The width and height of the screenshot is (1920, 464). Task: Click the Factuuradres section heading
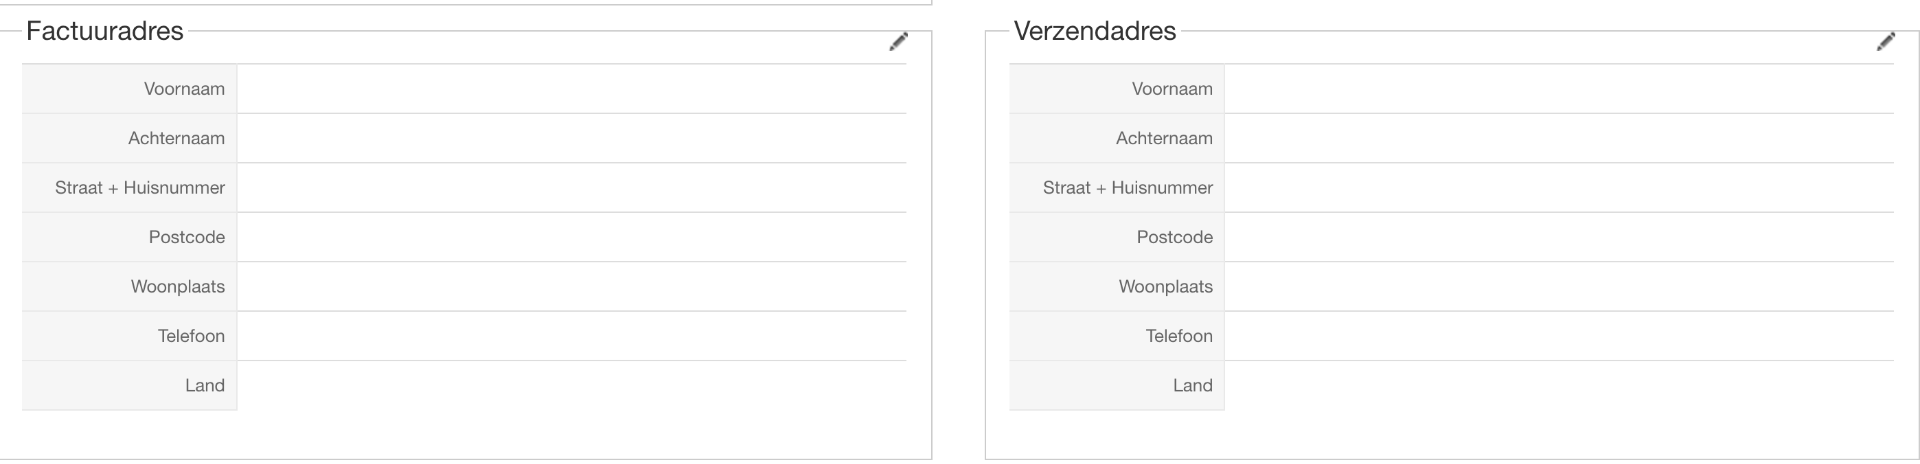tap(105, 31)
